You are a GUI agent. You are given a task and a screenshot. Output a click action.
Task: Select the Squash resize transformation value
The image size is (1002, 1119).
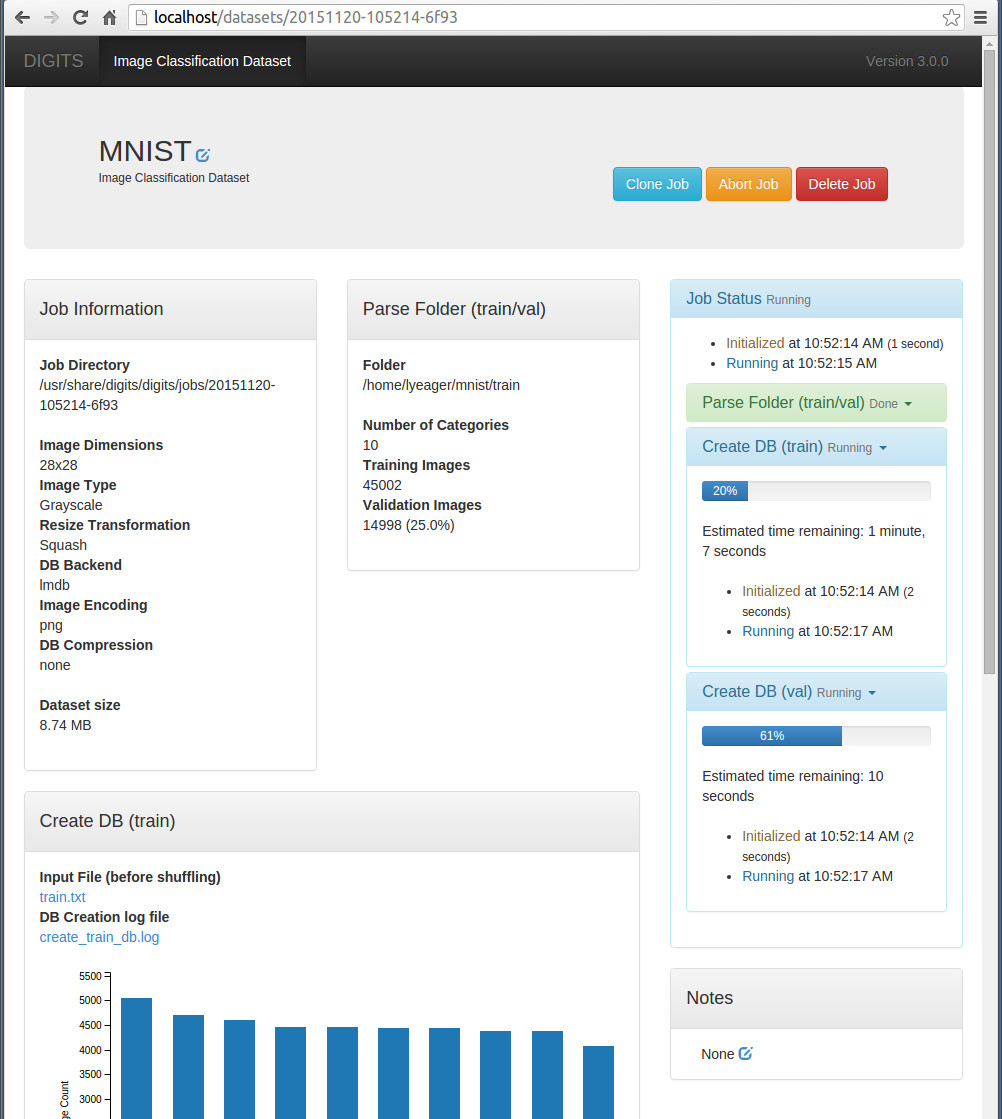pyautogui.click(x=63, y=545)
